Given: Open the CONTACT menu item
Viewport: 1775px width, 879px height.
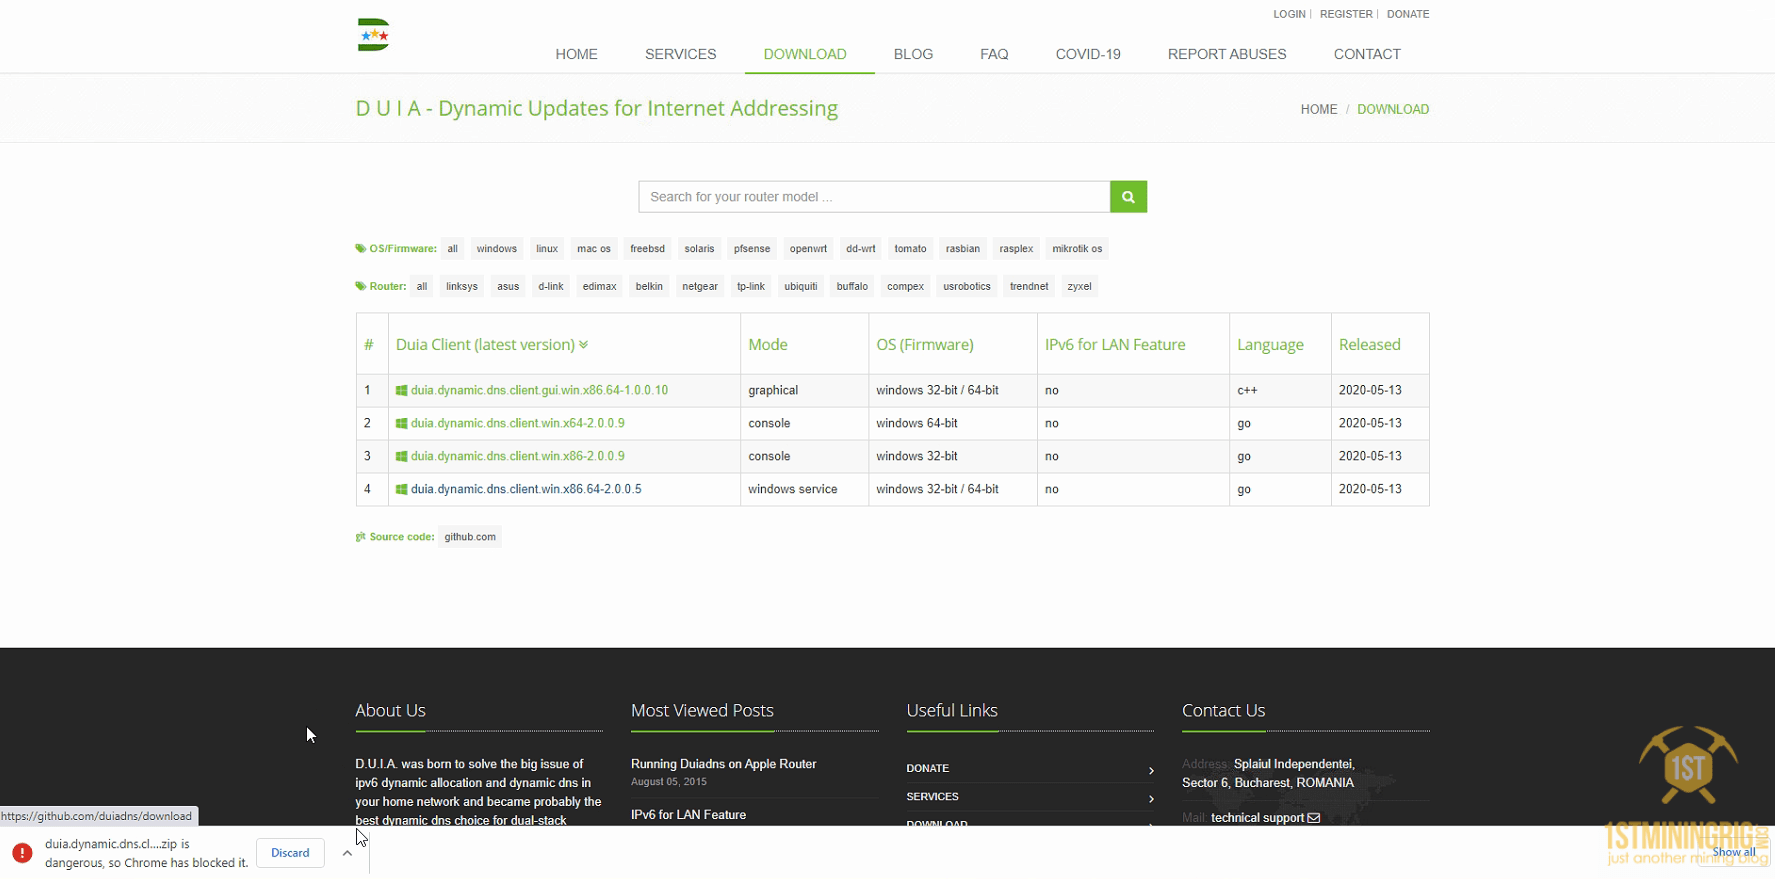Looking at the screenshot, I should click(x=1367, y=54).
